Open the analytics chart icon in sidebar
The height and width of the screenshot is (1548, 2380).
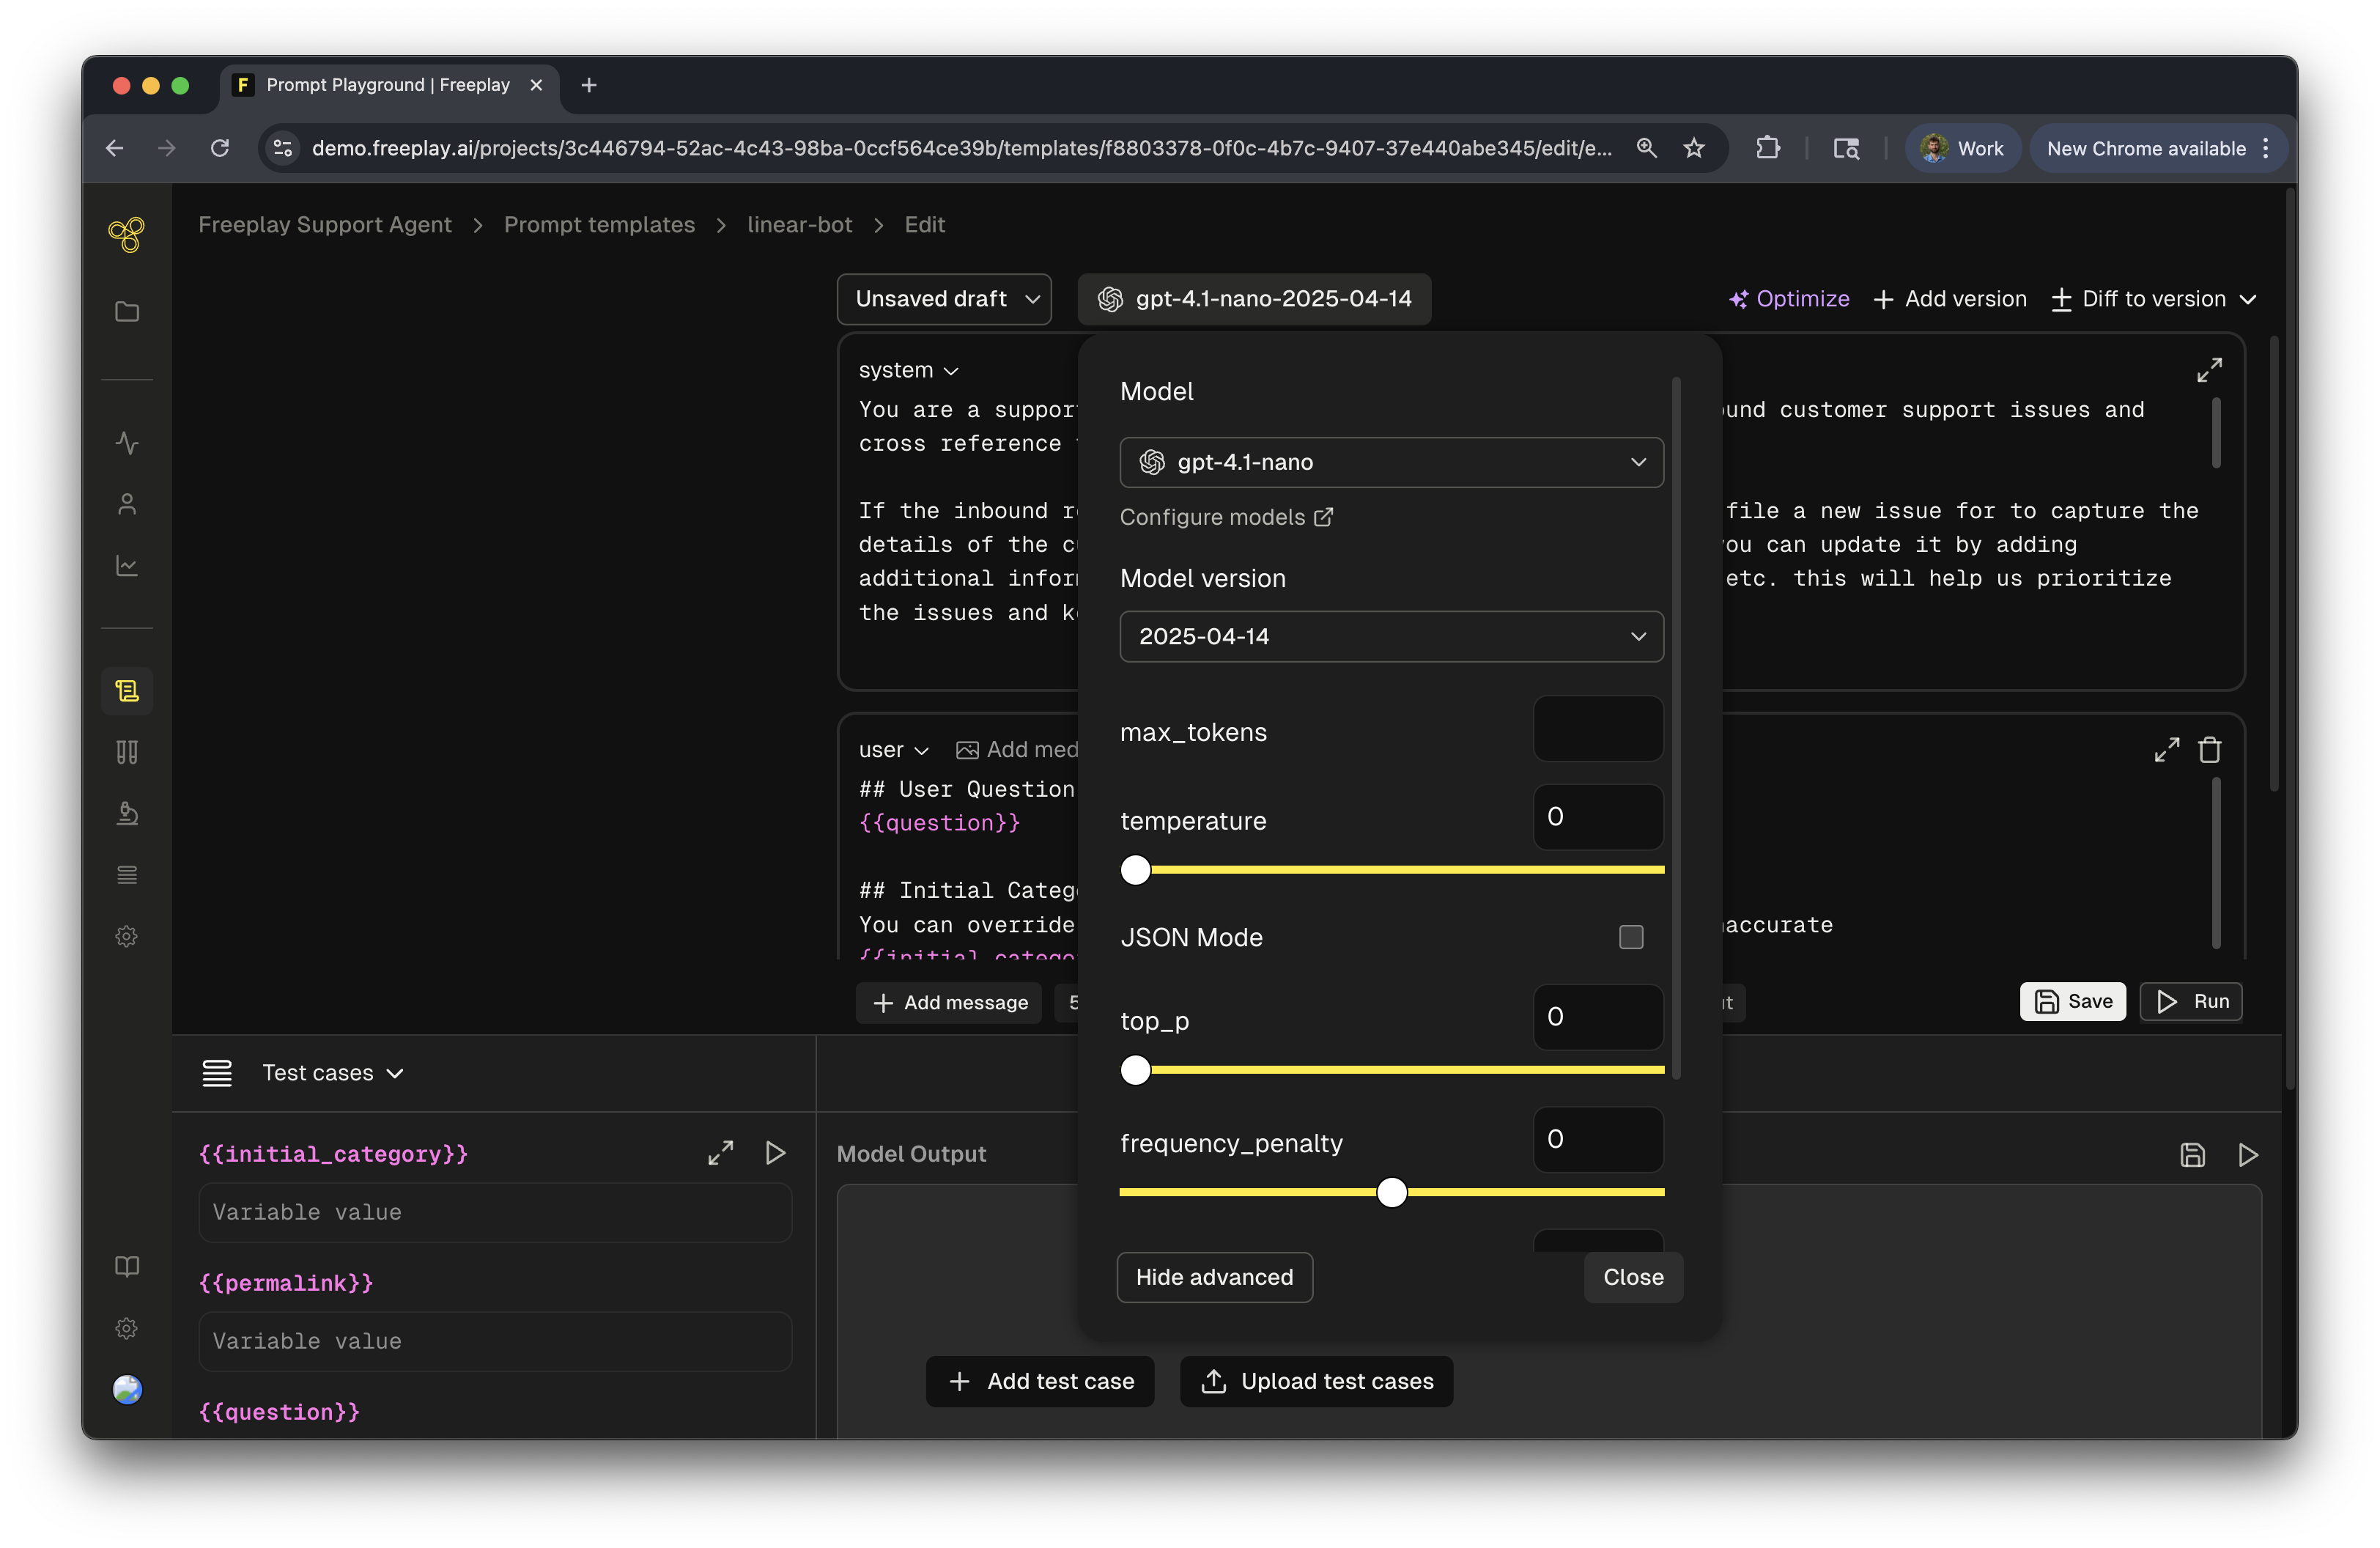(x=127, y=566)
